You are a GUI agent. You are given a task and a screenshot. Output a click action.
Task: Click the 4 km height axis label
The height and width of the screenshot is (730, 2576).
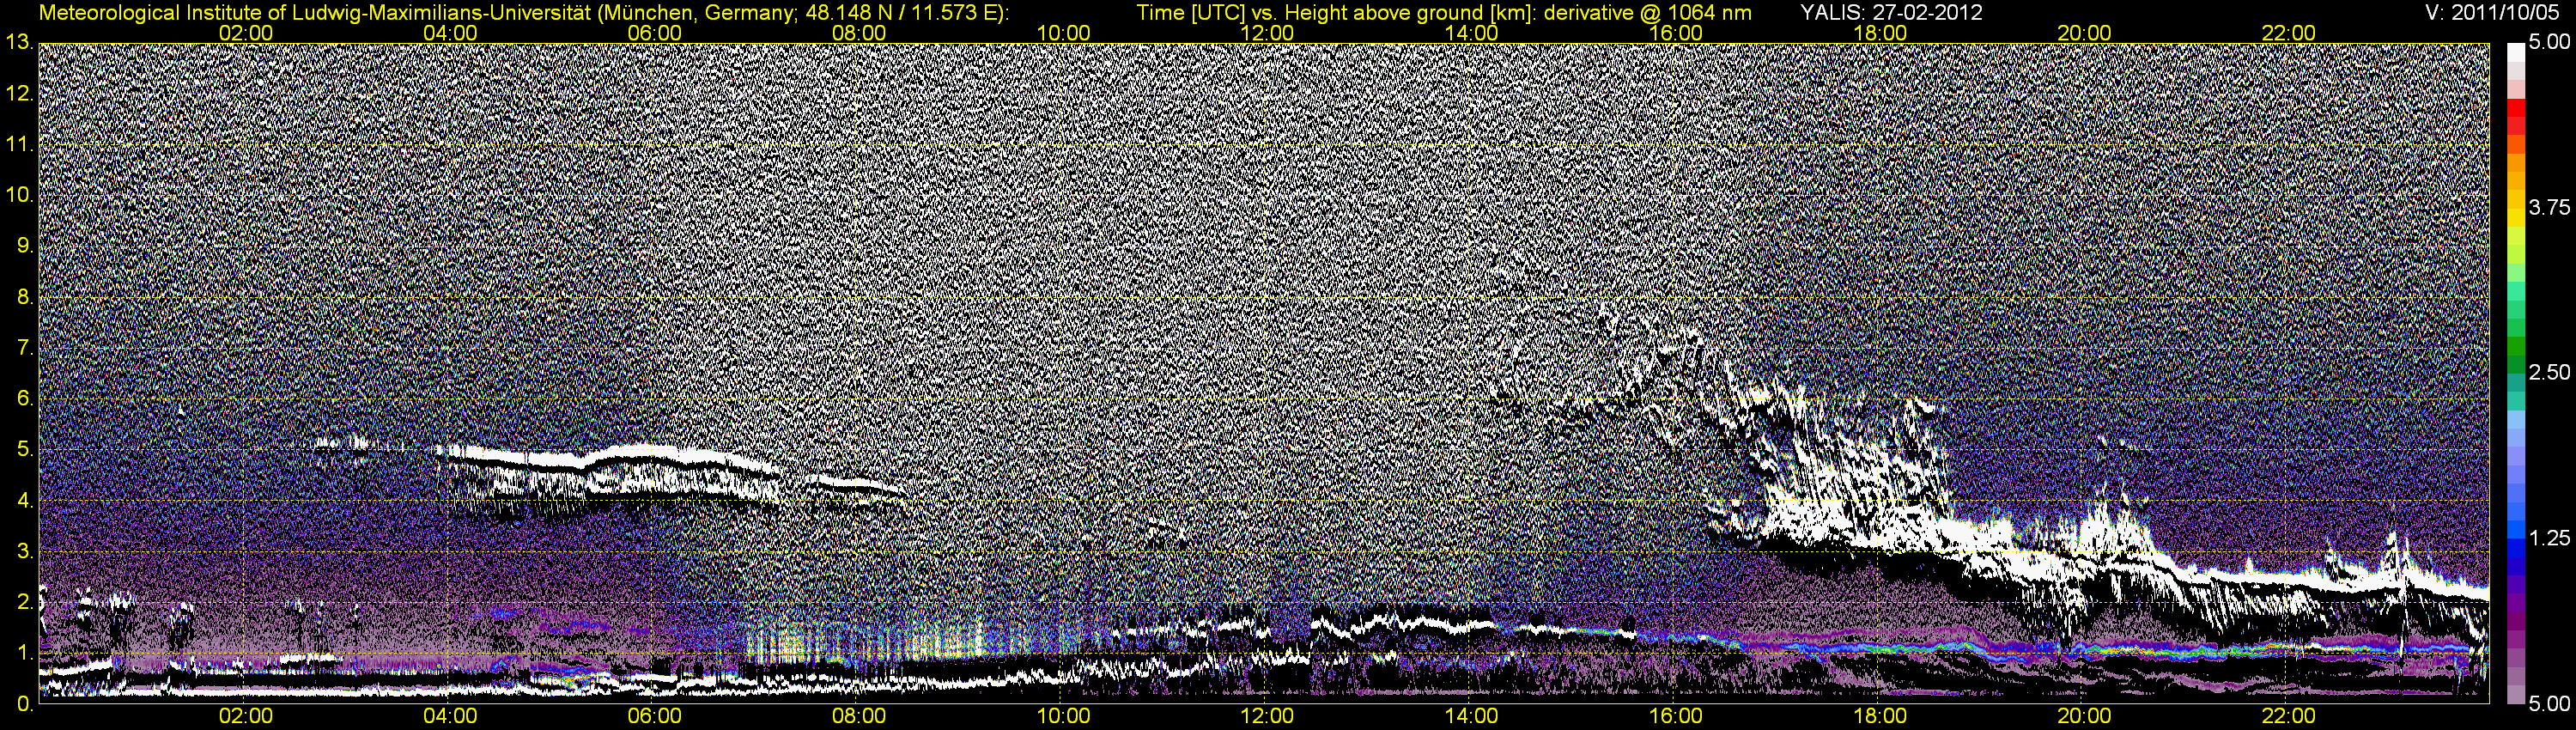25,501
